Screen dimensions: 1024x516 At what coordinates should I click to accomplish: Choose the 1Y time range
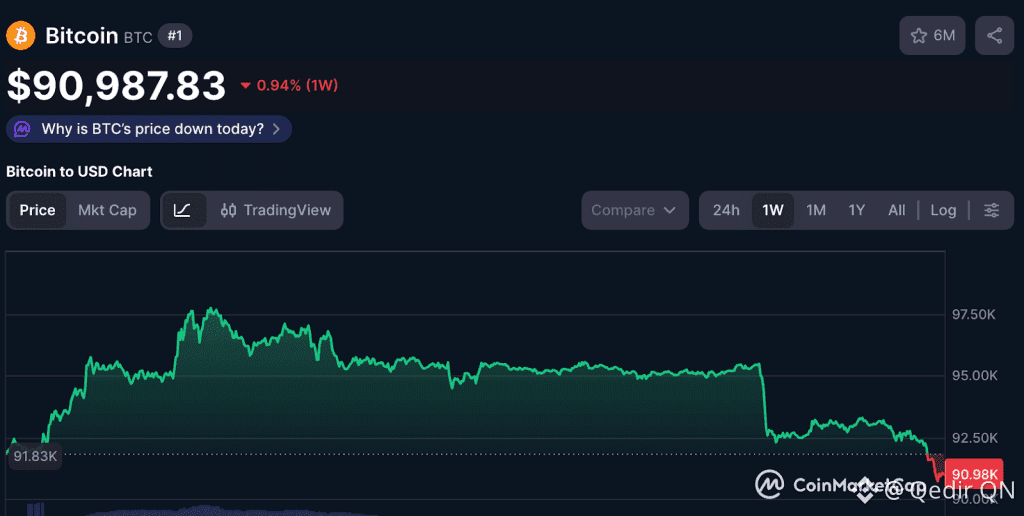(x=856, y=210)
